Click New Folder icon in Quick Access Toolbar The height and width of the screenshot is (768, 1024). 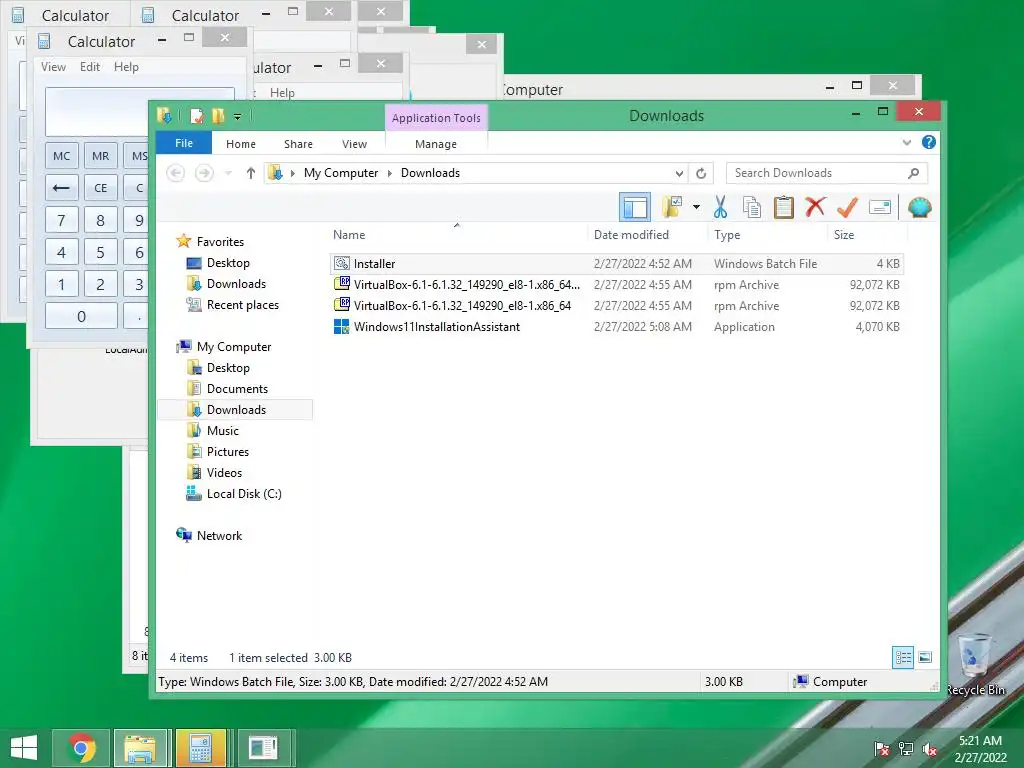click(x=218, y=116)
